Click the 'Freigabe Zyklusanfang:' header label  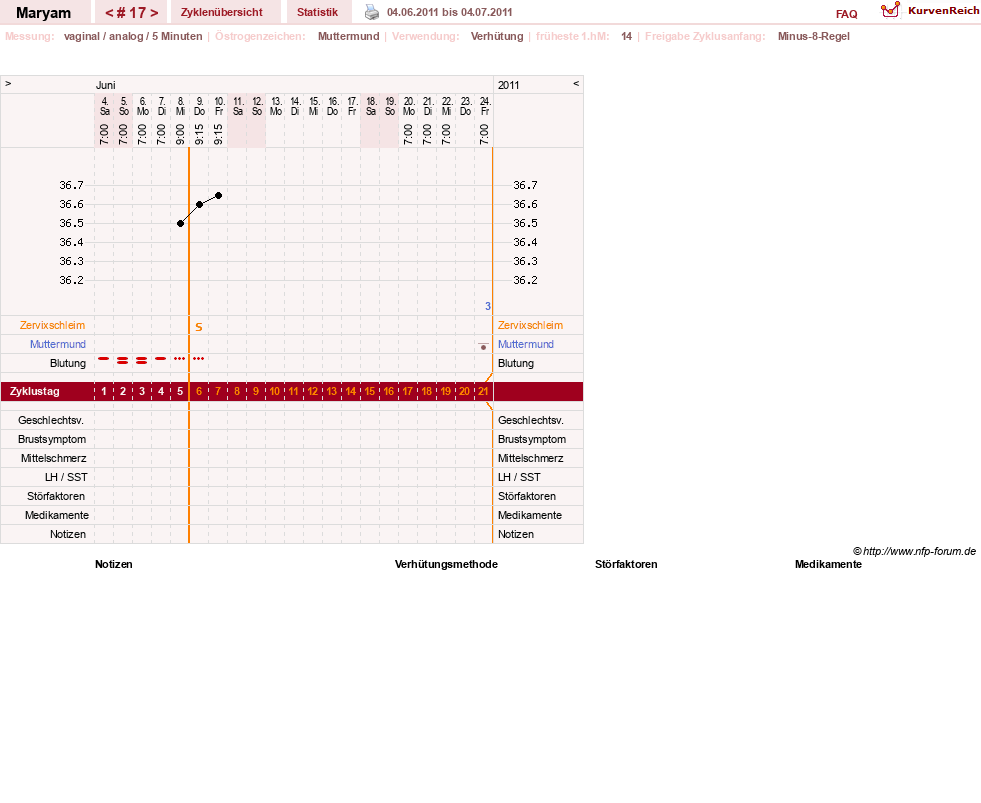(x=705, y=36)
